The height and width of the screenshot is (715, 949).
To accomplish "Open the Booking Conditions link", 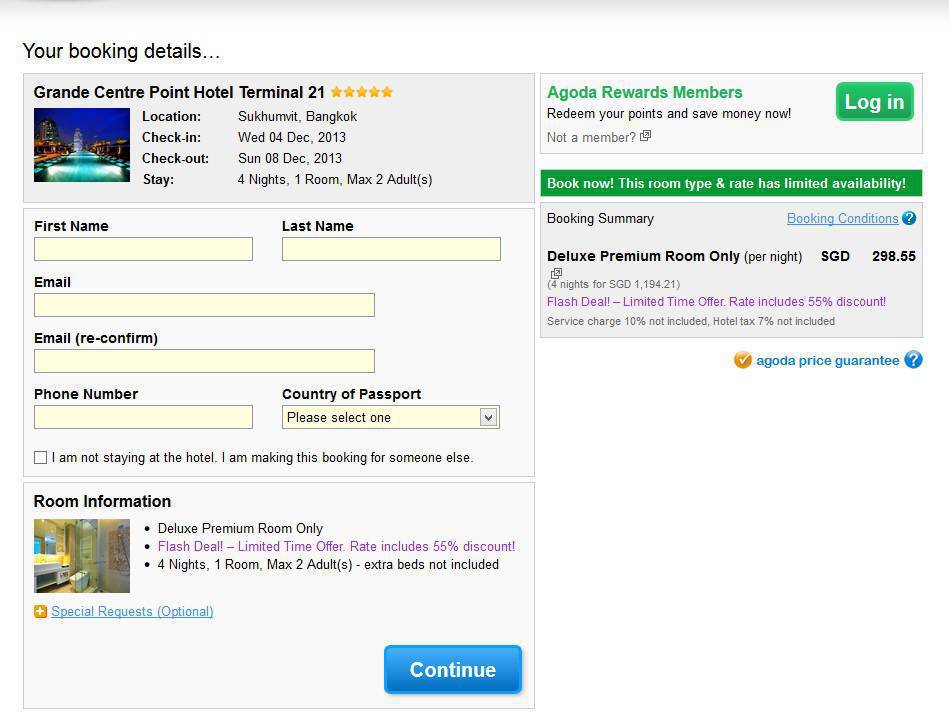I will 842,219.
